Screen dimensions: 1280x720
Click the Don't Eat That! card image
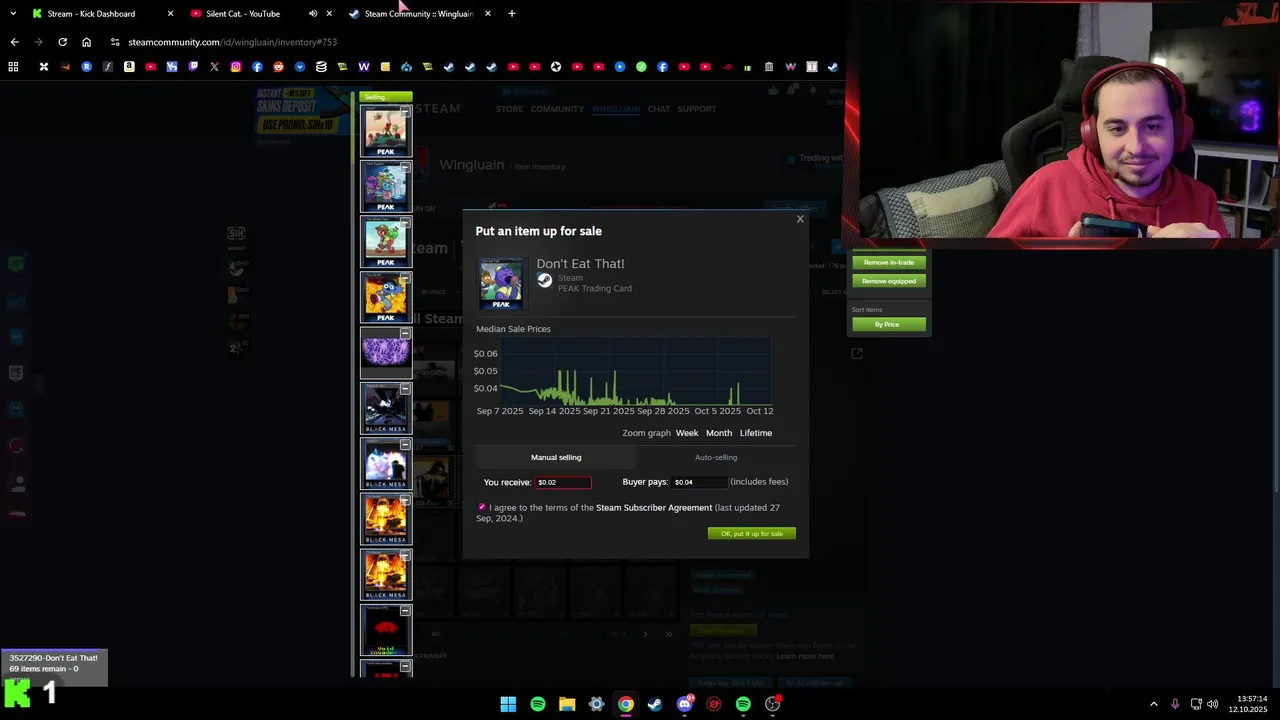point(501,283)
